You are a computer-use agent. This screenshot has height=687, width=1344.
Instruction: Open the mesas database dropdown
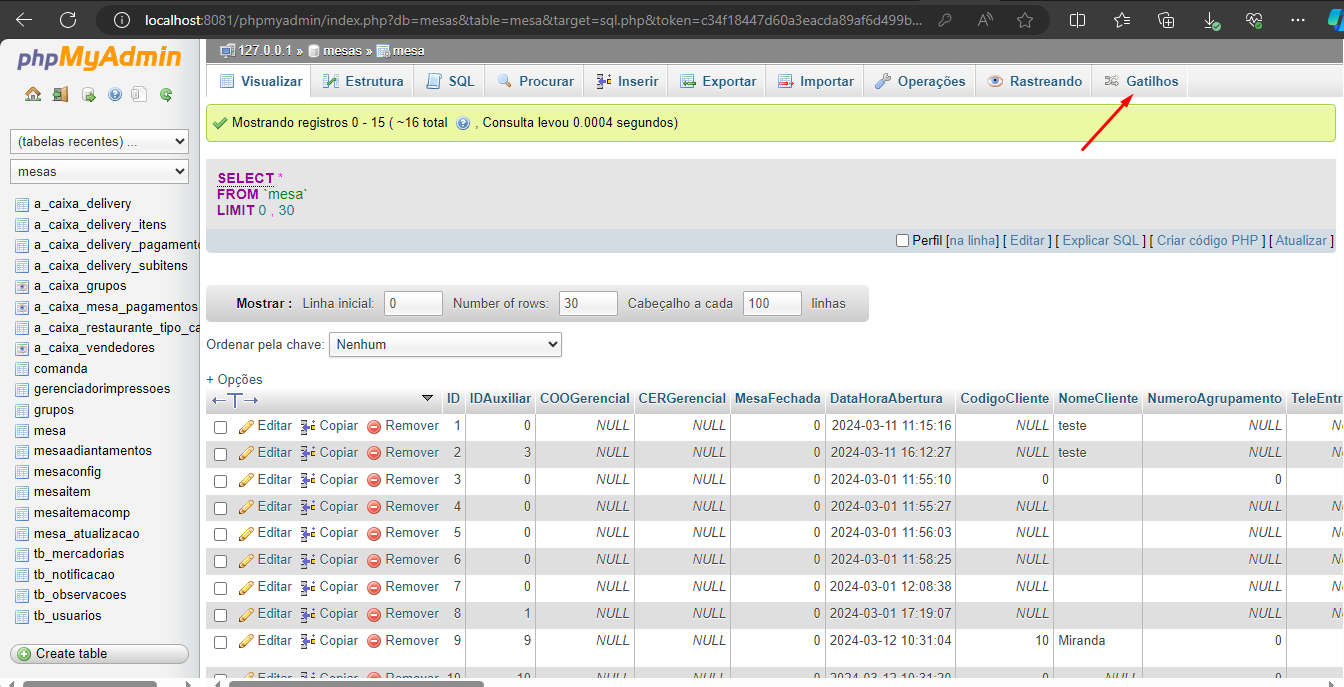tap(99, 172)
